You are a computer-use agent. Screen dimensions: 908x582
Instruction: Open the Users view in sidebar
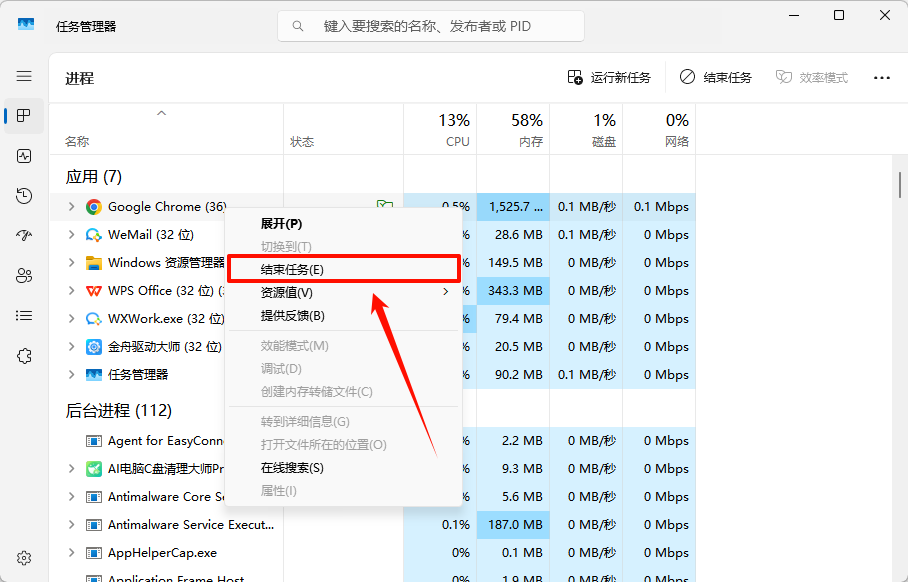tap(23, 276)
